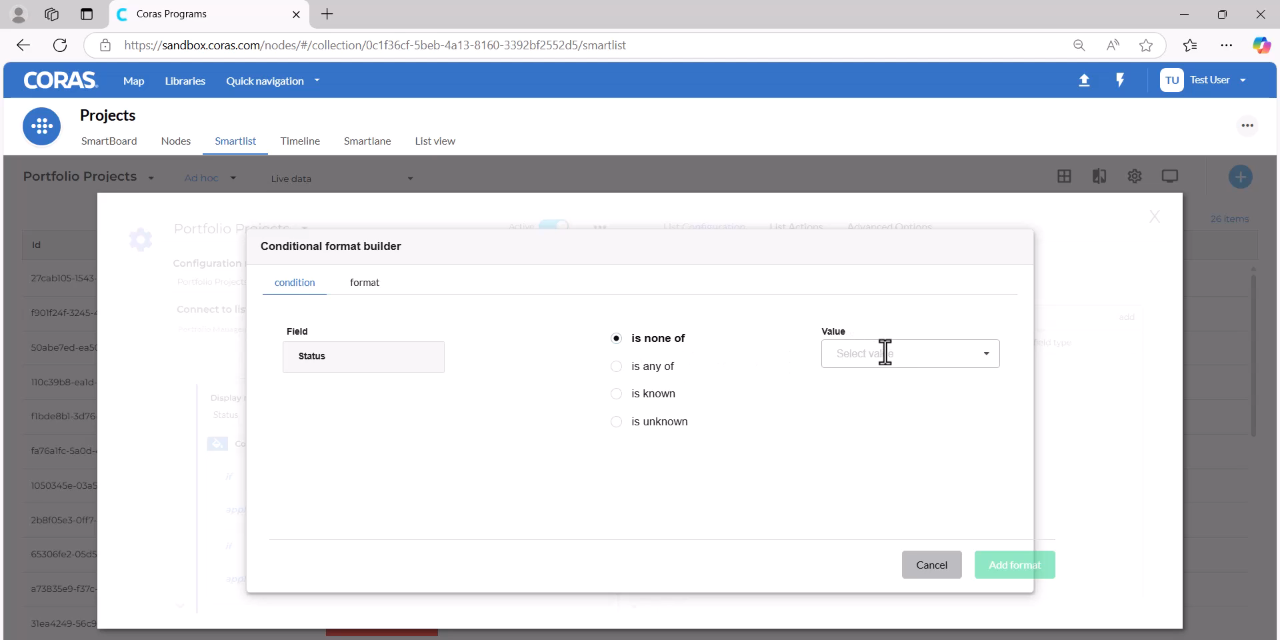This screenshot has width=1280, height=640.
Task: Add page to favorites star icon
Action: point(1146,45)
